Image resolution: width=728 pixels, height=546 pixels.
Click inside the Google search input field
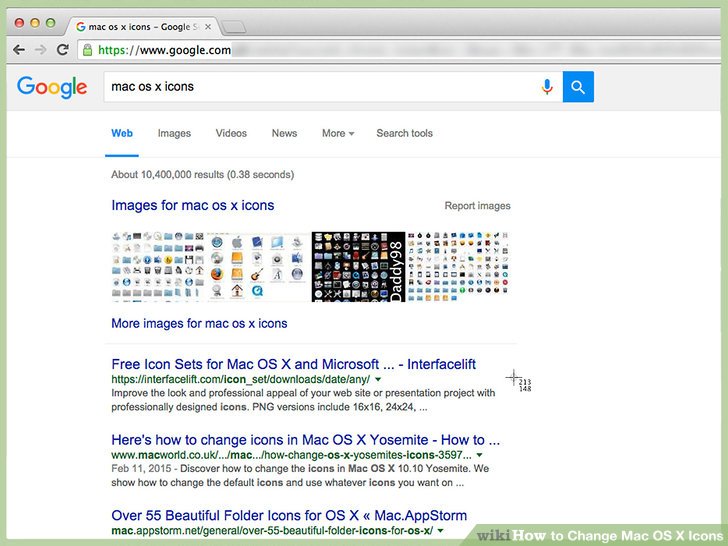tap(320, 87)
